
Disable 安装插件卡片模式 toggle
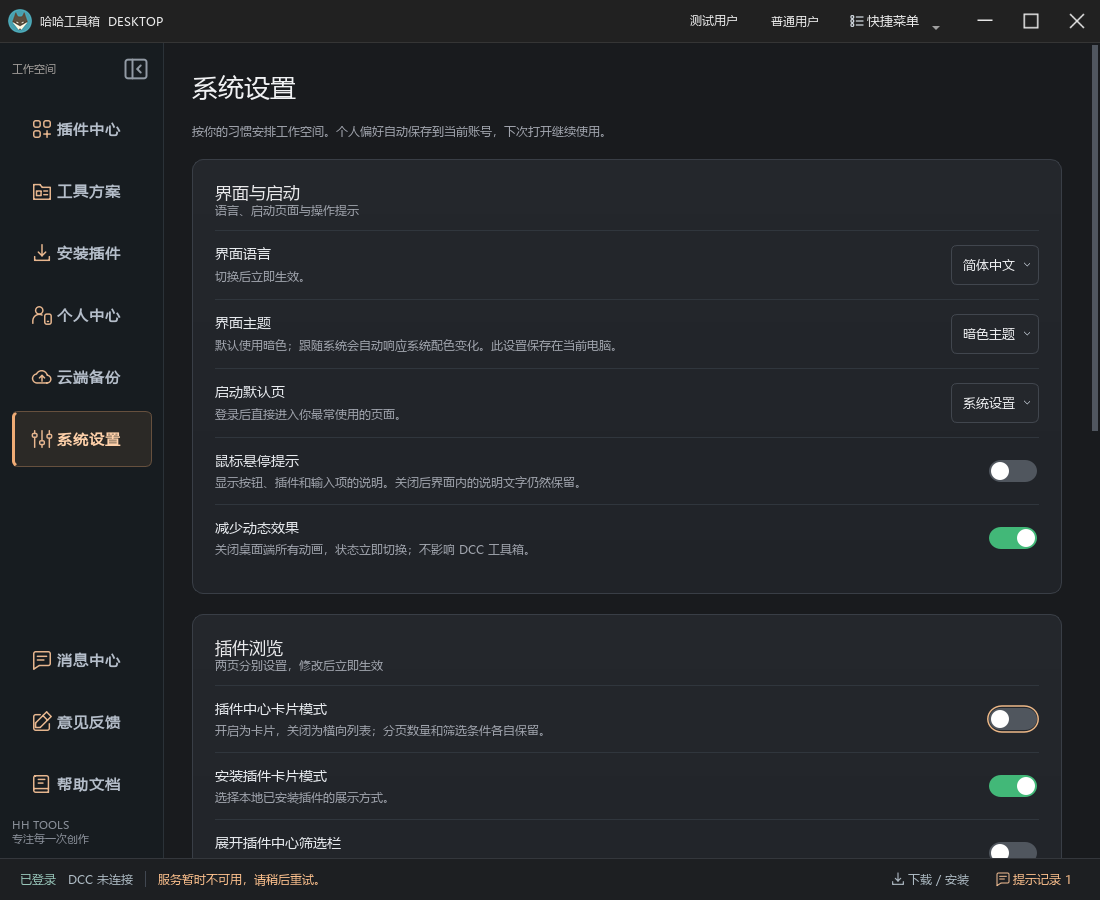click(1012, 786)
